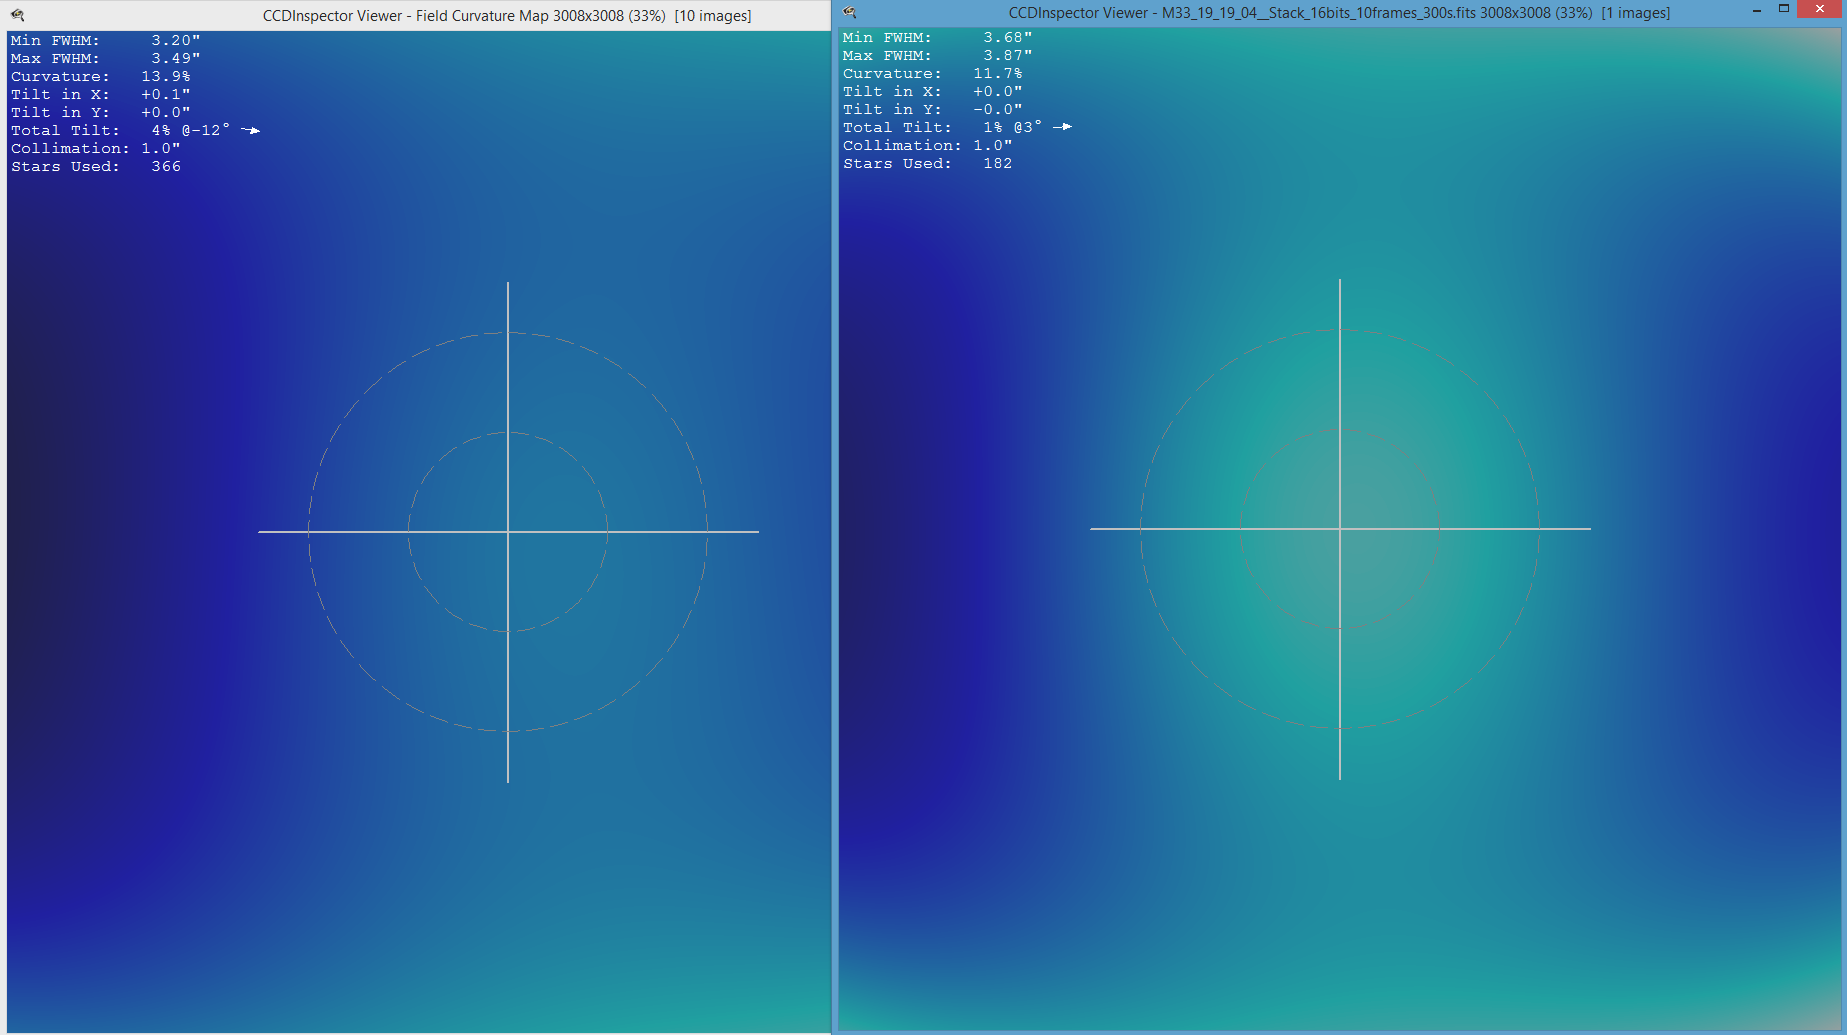Screen dimensions: 1847x1035
Task: Click the crosshair center in the Field Curvature Map
Action: [x=508, y=532]
